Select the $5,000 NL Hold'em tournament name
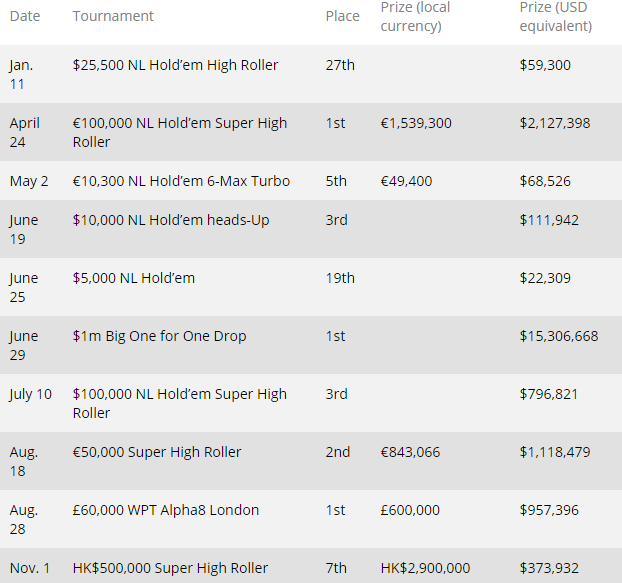The height and width of the screenshot is (583, 622). [133, 278]
